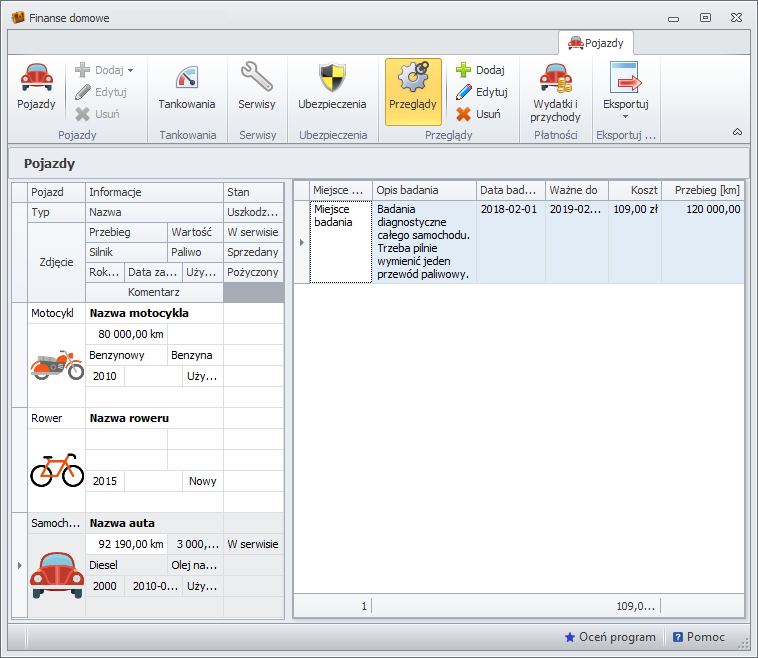The width and height of the screenshot is (758, 658).
Task: Collapse the ribbon with the chevron
Action: point(737,132)
